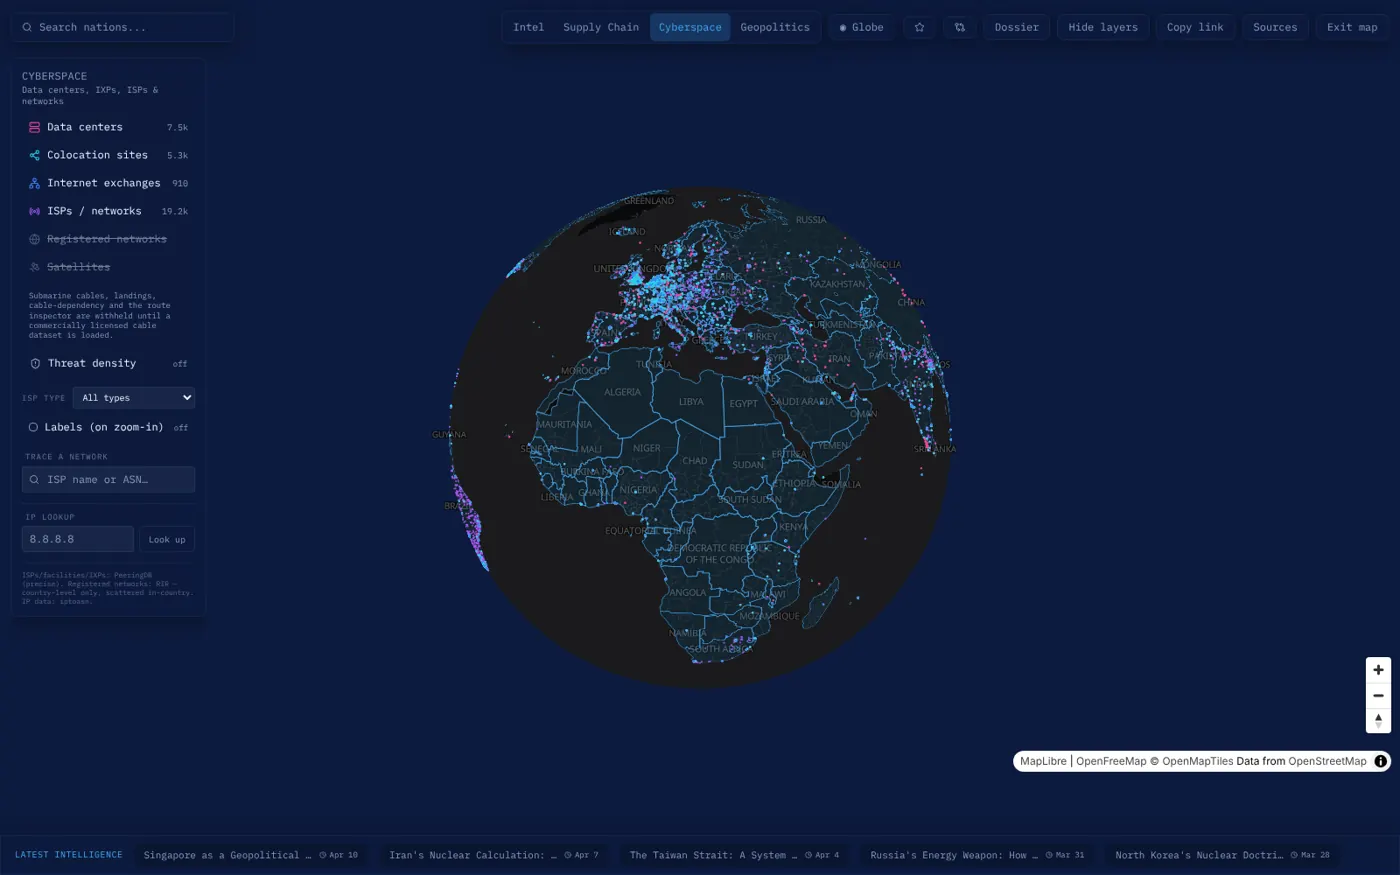Open the OpenMapTiles attribution link
Image resolution: width=1400 pixels, height=875 pixels.
point(1197,761)
